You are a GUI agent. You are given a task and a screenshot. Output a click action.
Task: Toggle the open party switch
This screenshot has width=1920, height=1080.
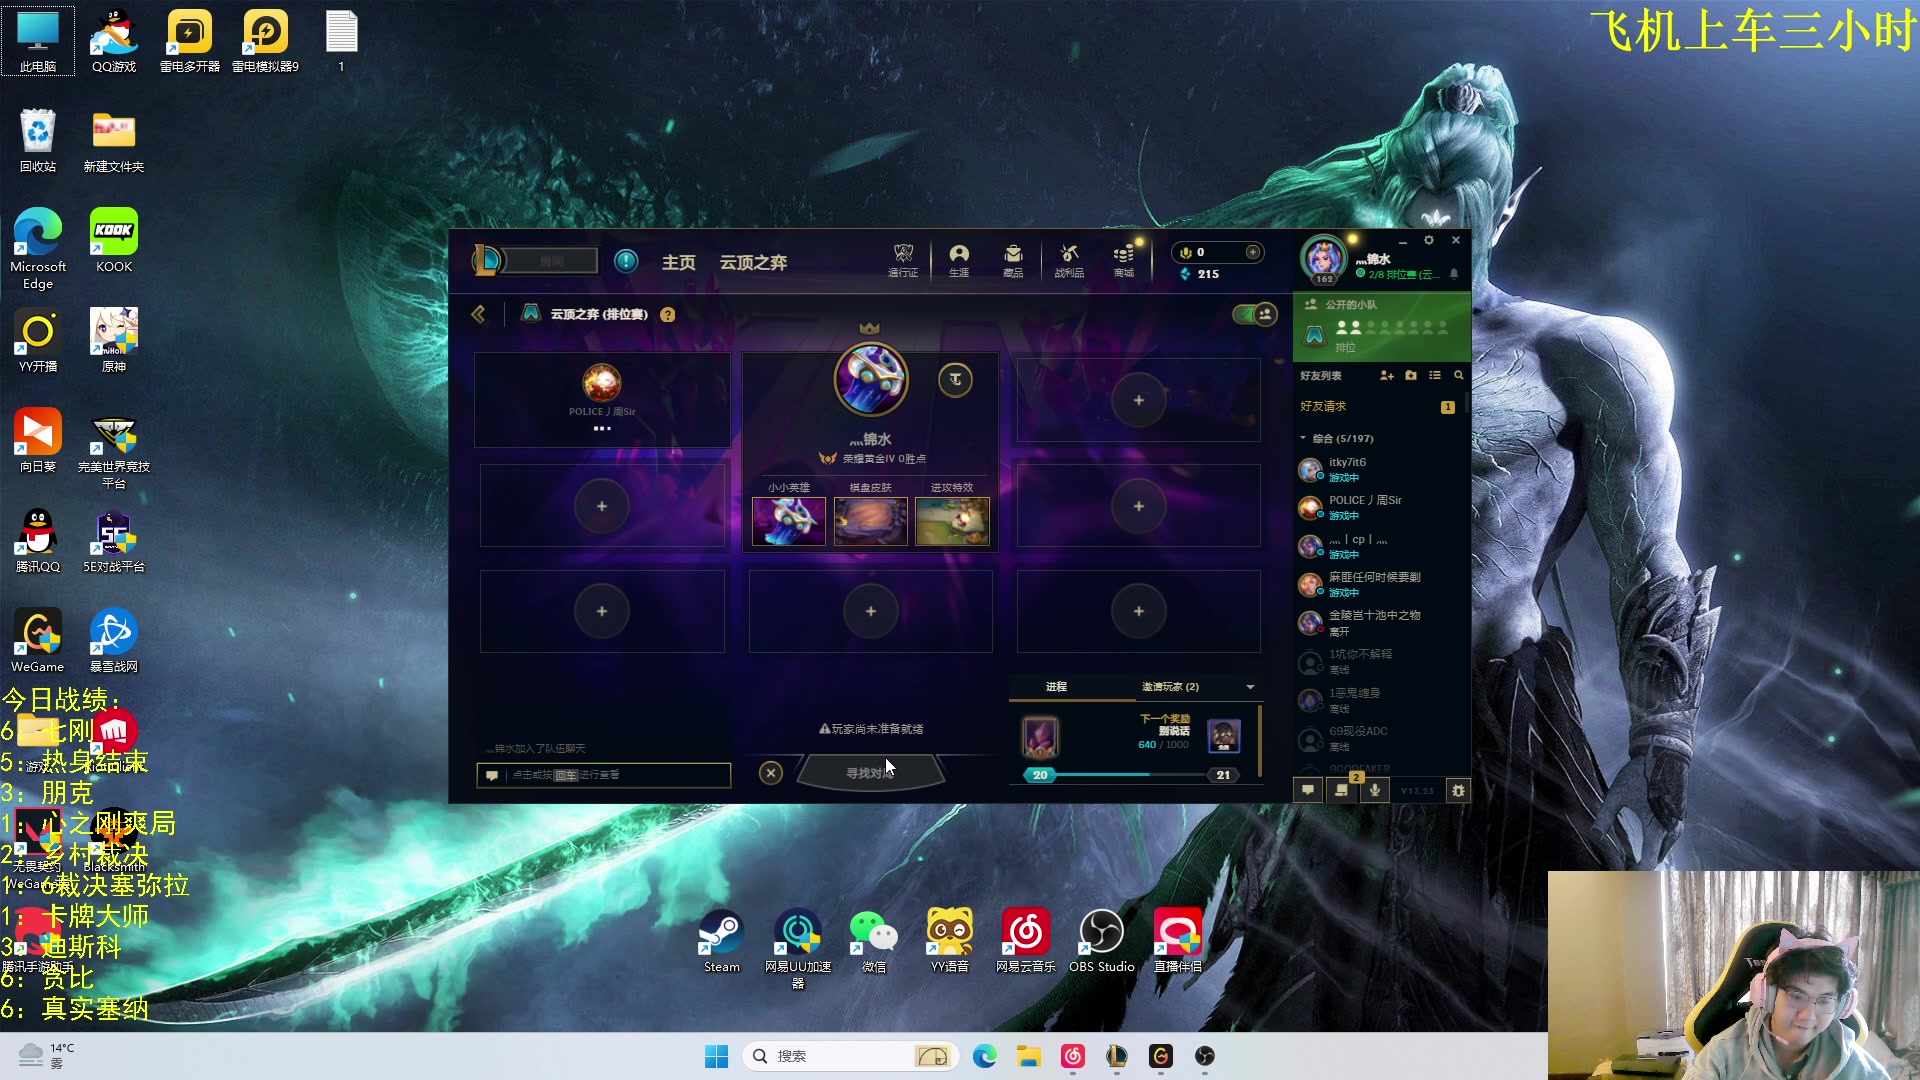[1254, 314]
